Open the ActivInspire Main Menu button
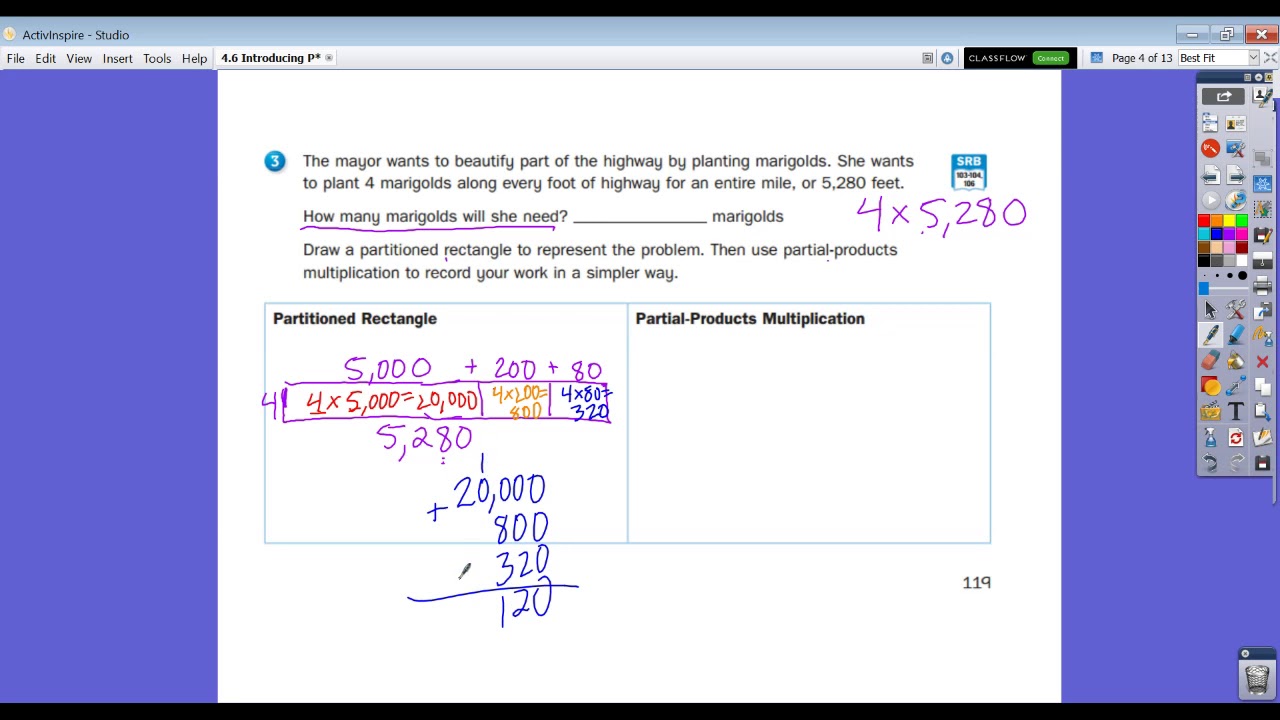Viewport: 1280px width, 720px height. coord(1211,124)
